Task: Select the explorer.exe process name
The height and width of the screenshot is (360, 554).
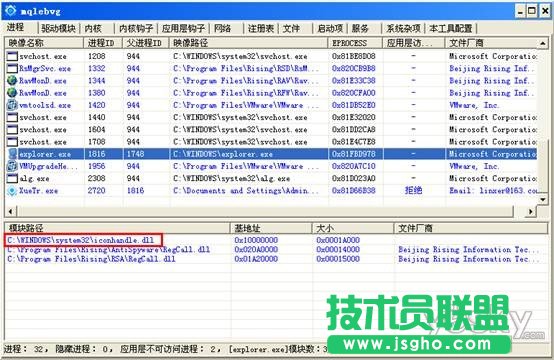Action: tap(45, 154)
